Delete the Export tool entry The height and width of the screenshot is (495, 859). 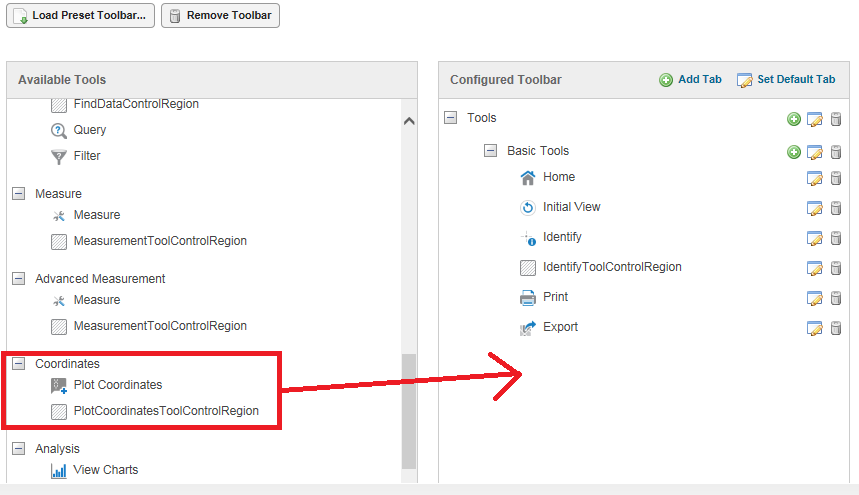point(835,328)
